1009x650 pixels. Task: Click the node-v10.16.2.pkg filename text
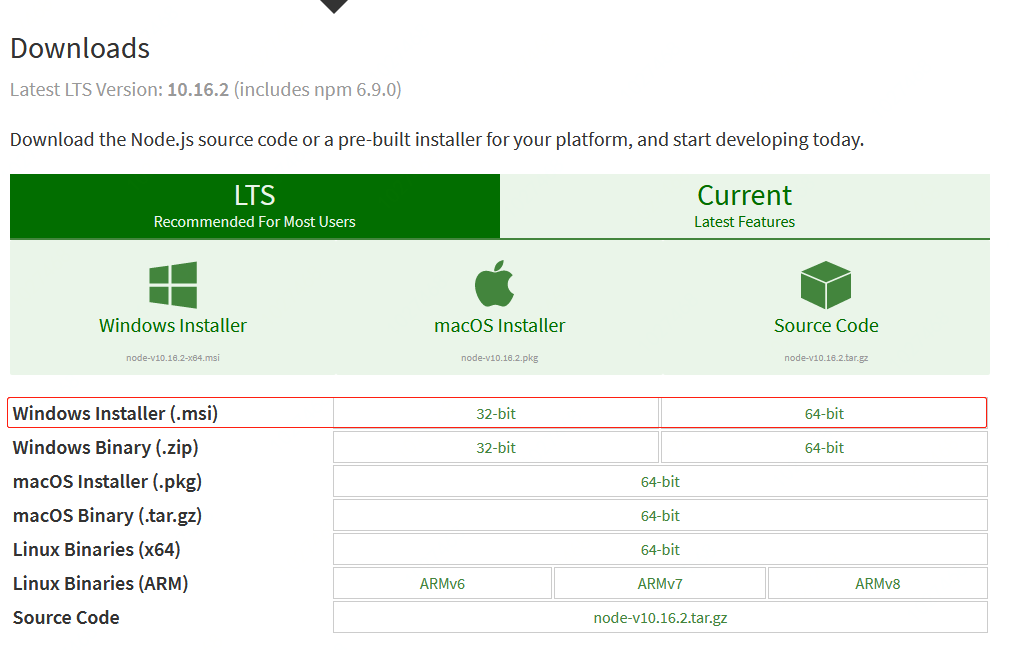499,358
